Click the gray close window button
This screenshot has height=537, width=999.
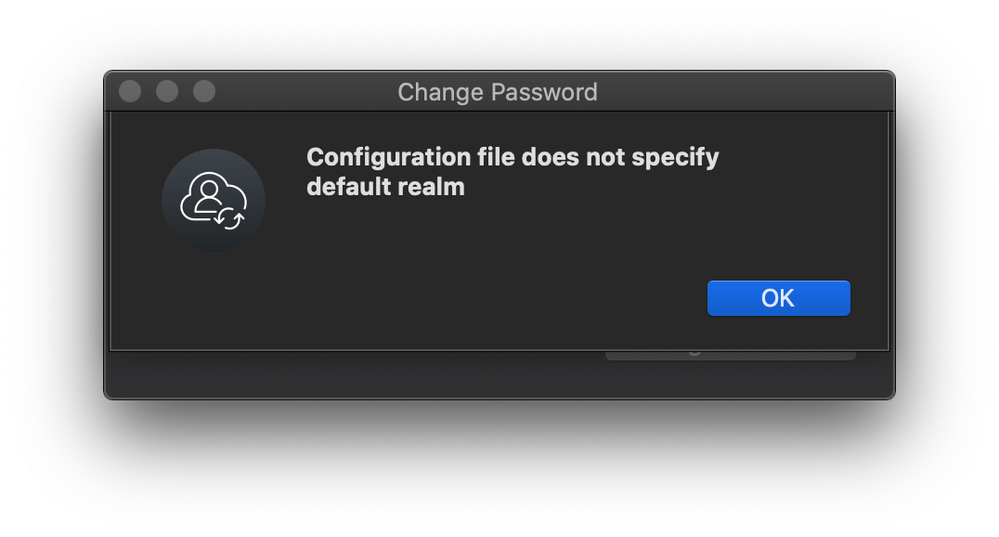(130, 91)
